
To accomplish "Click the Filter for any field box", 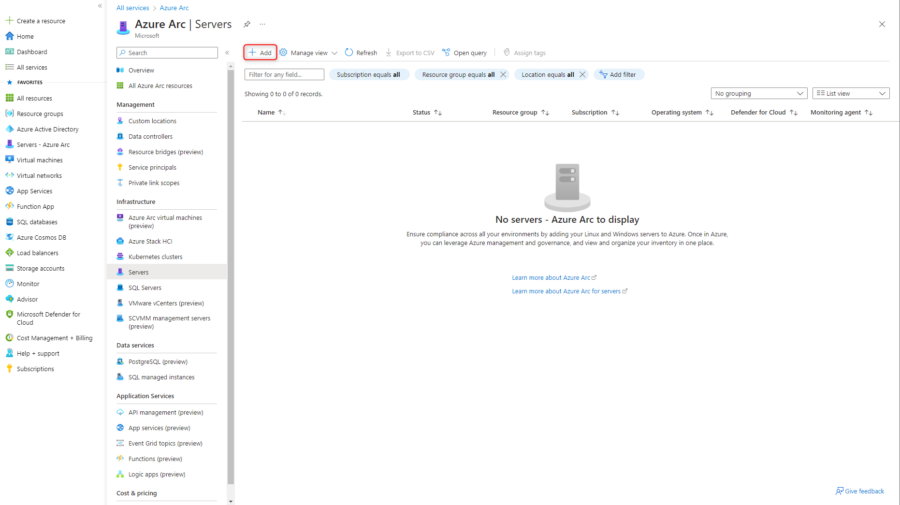I will (x=284, y=75).
